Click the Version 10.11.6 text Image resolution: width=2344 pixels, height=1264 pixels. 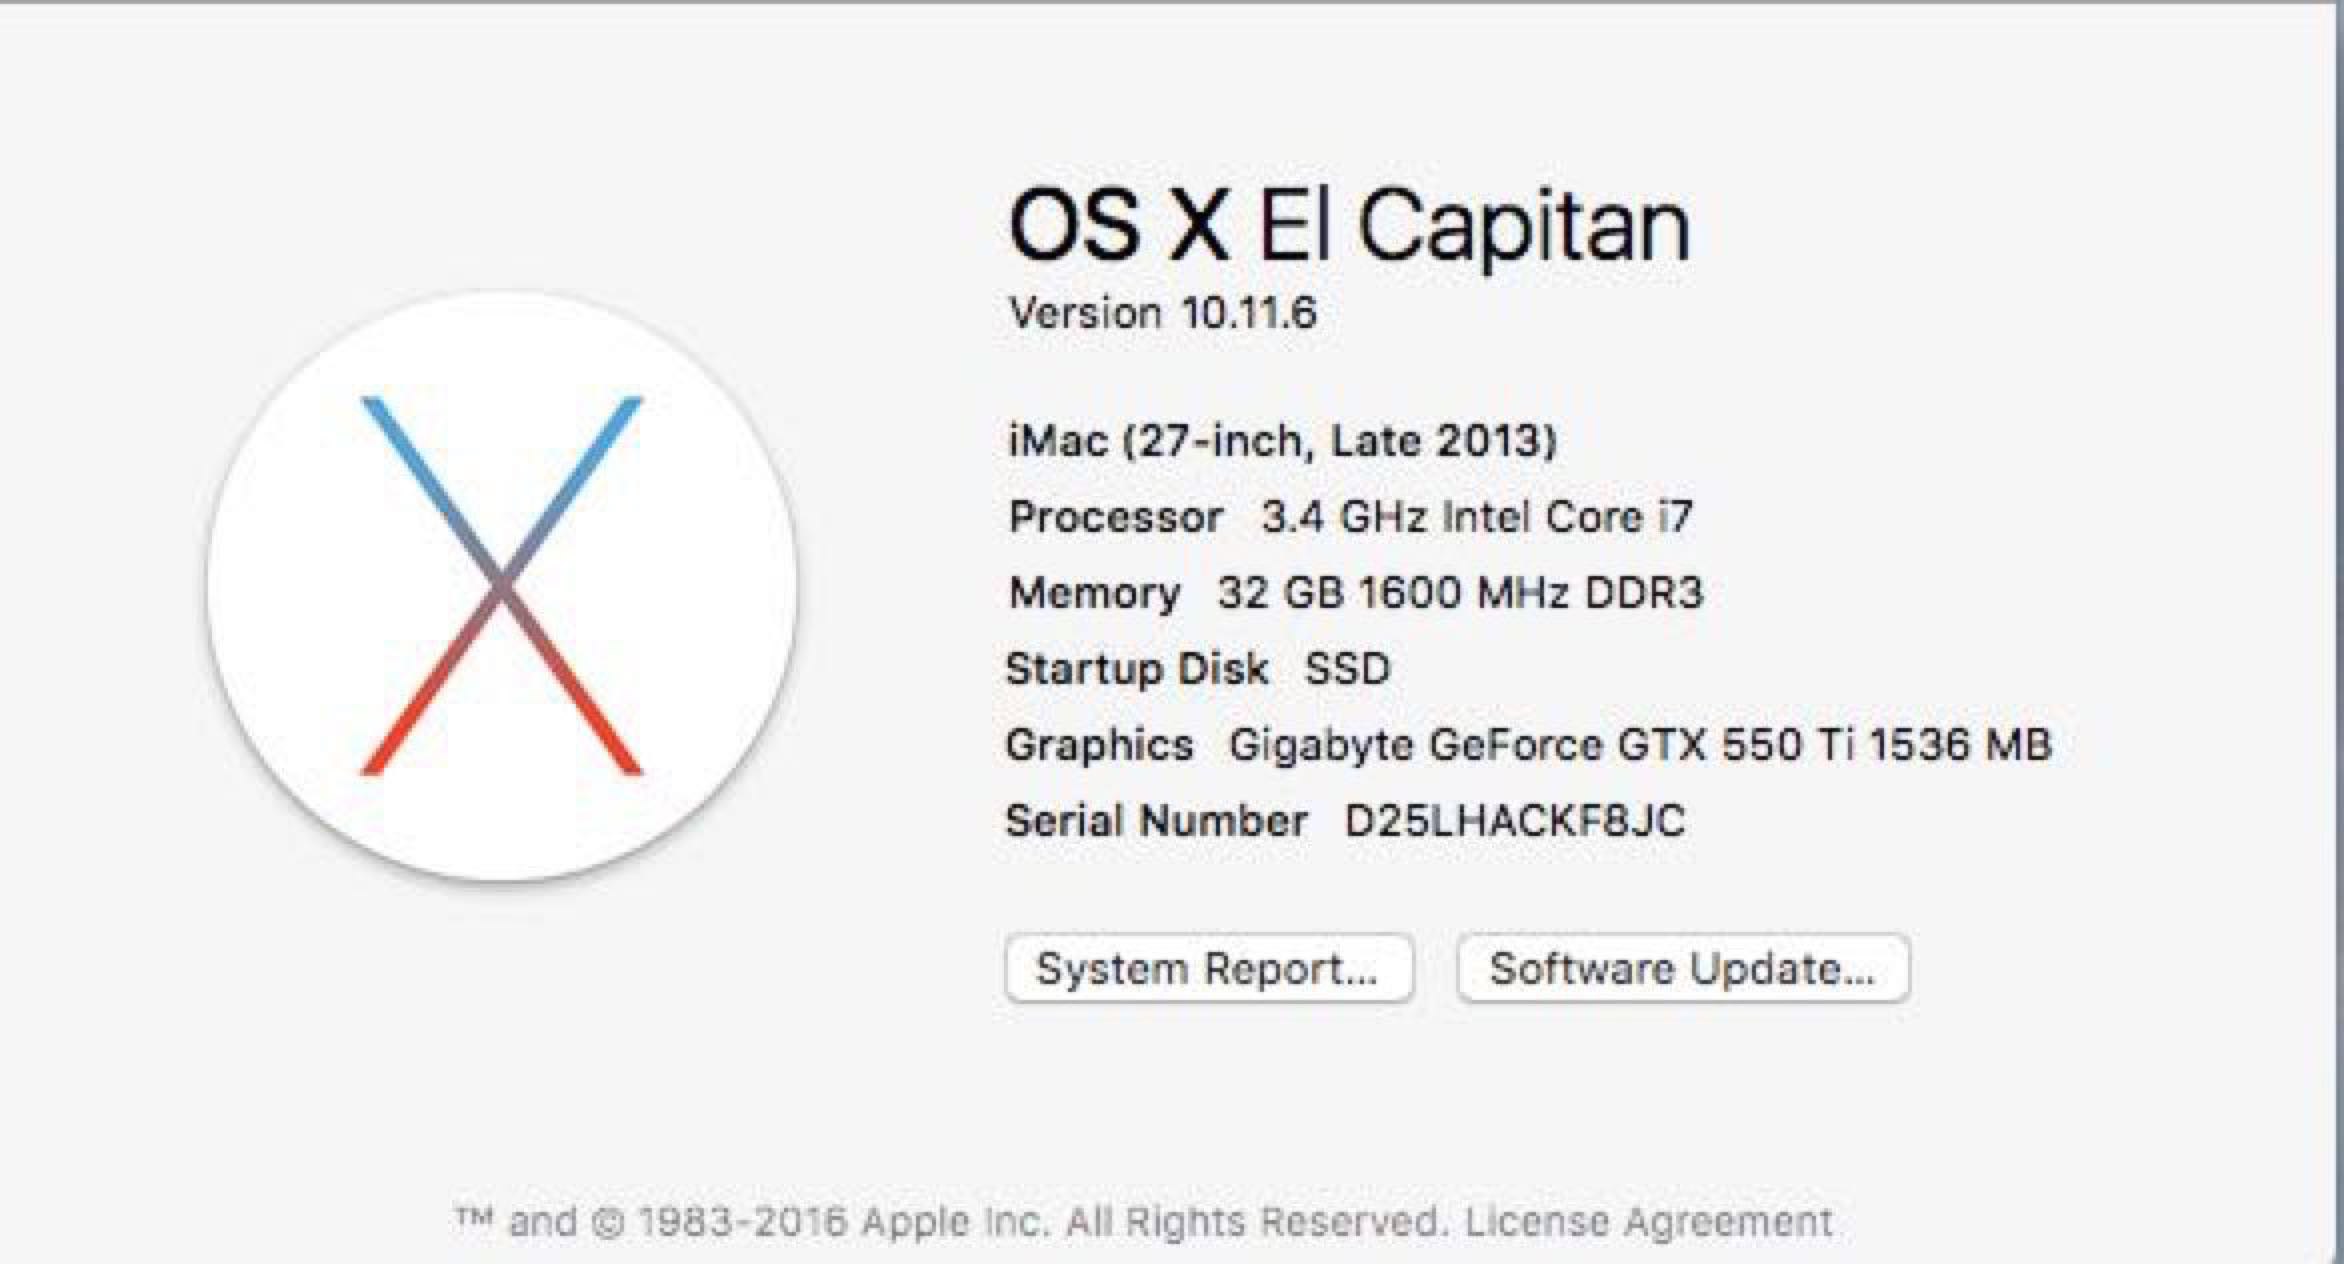1163,313
